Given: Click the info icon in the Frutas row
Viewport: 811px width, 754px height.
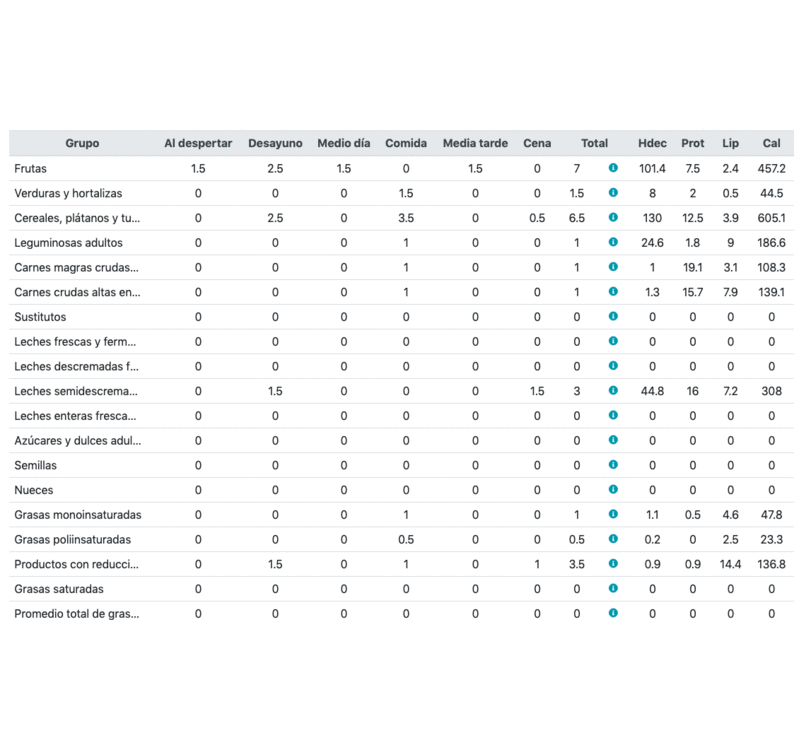Looking at the screenshot, I should [x=613, y=168].
